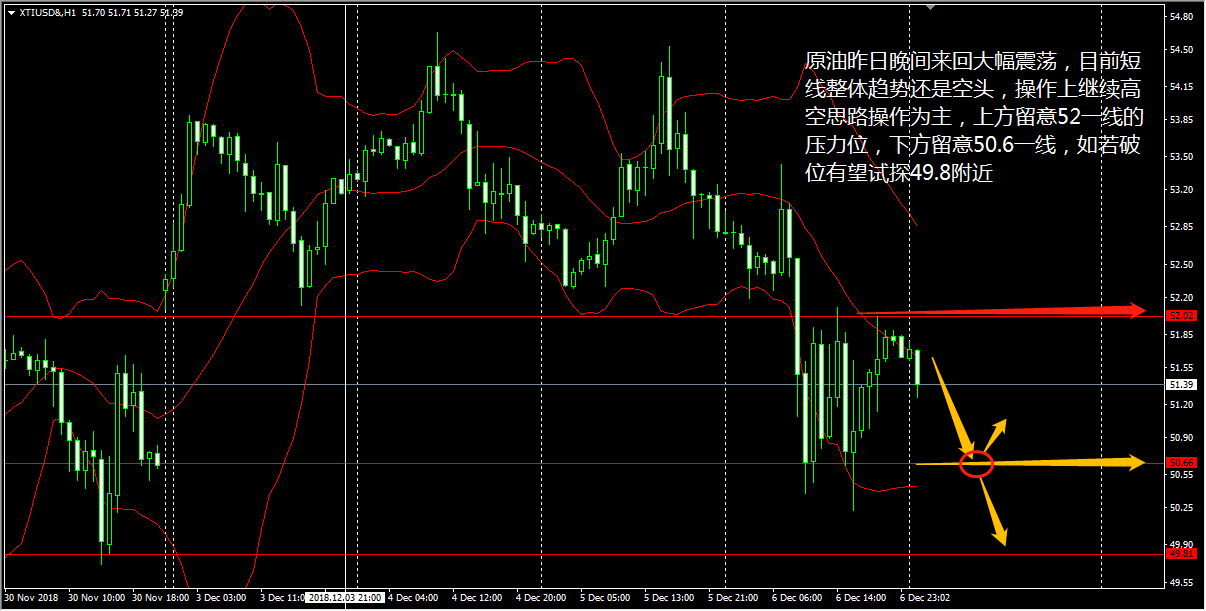The height and width of the screenshot is (611, 1206).
Task: Click the 53.85 price axis label
Action: (1183, 120)
